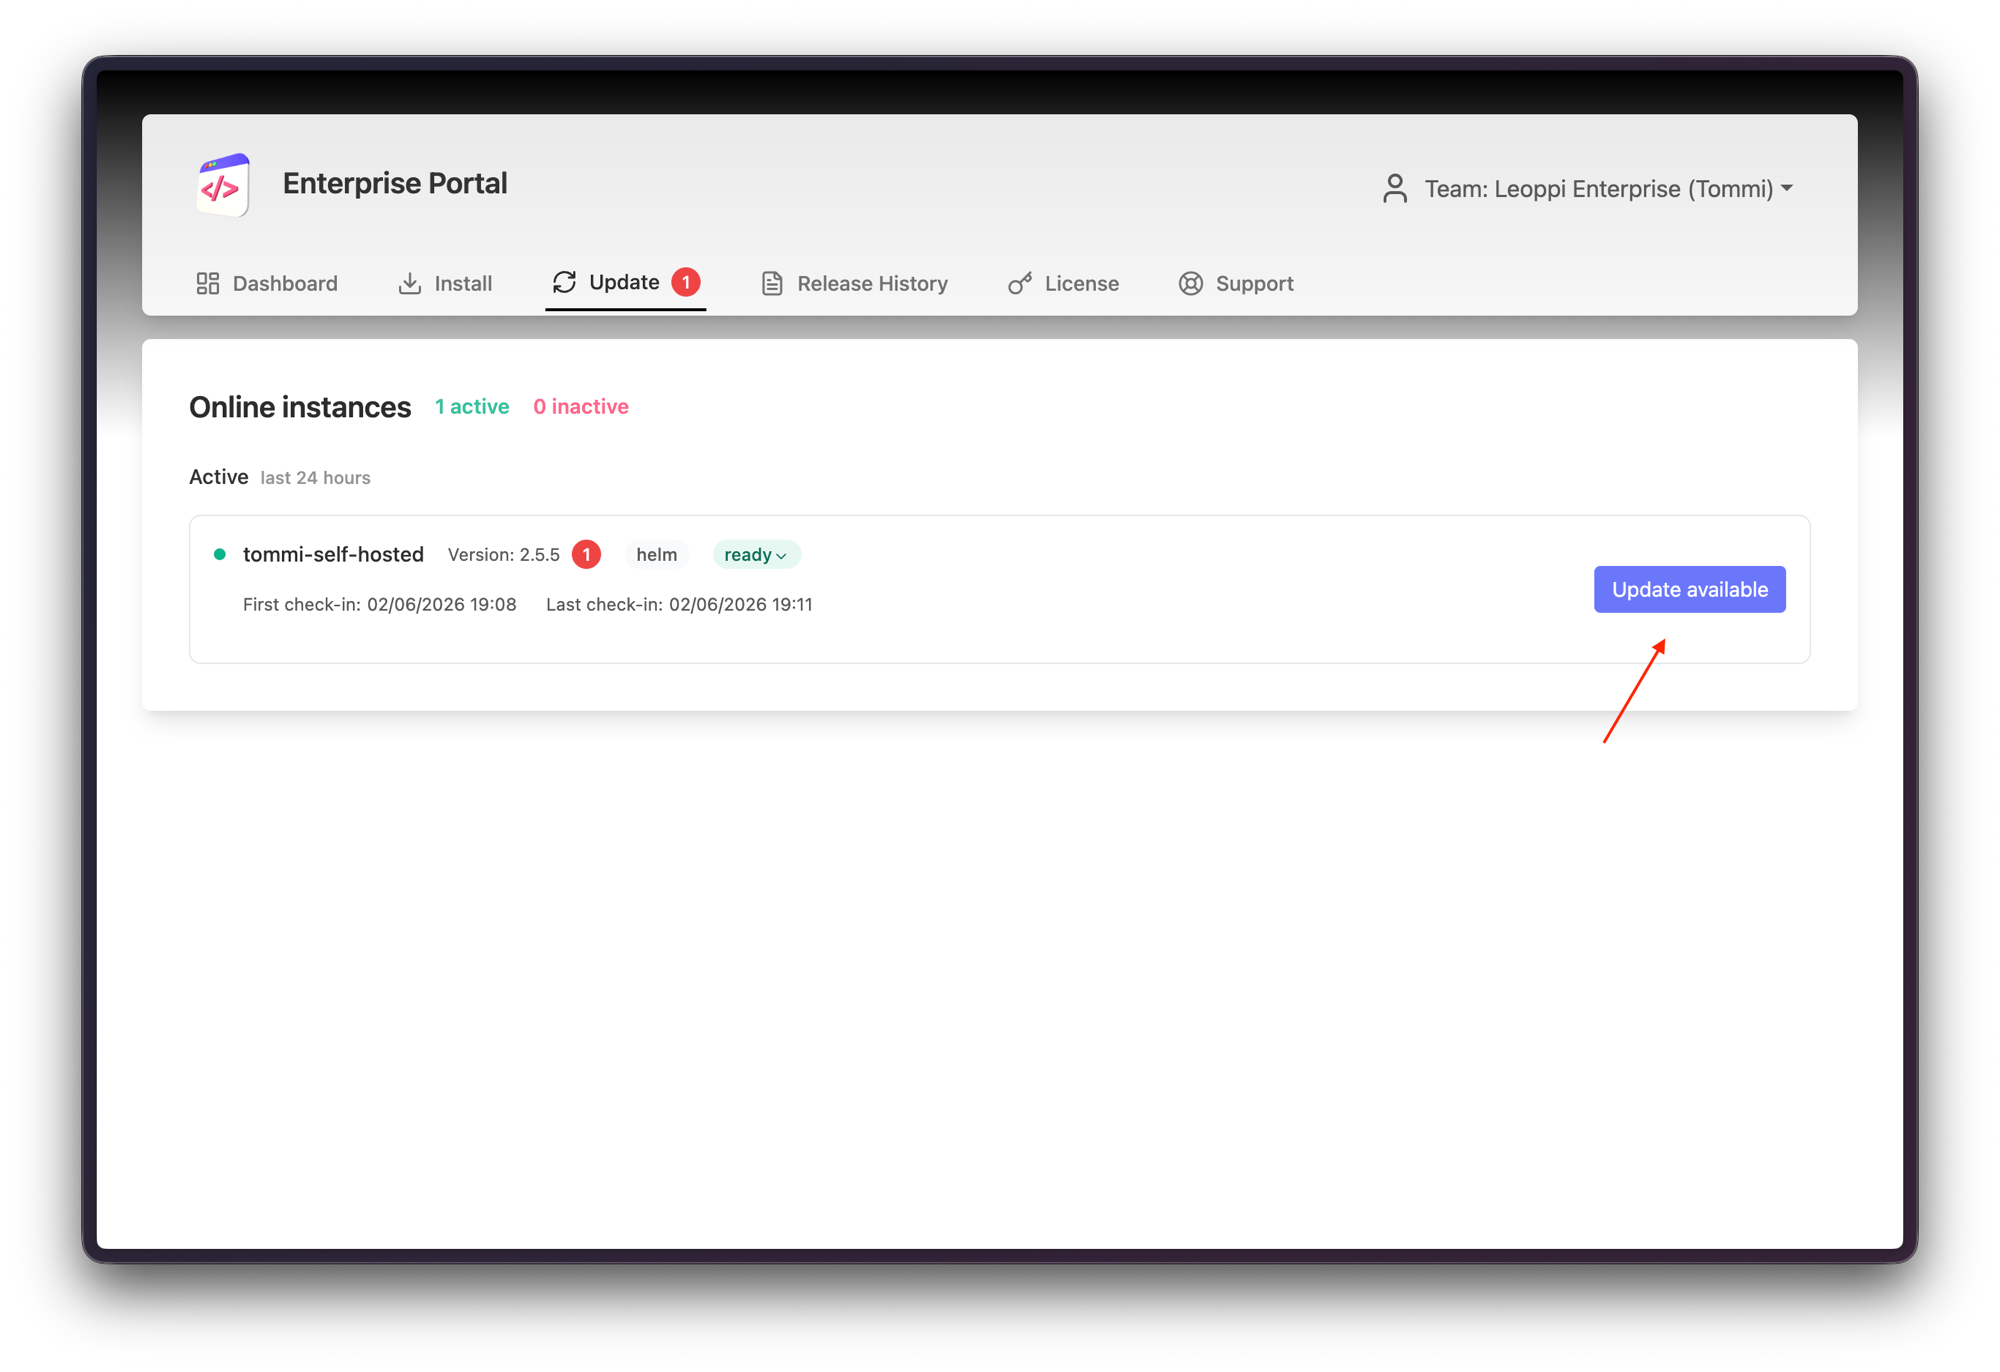Open the Team: Leoppi Enterprise dropdown
Image resolution: width=2000 pixels, height=1372 pixels.
(x=1588, y=188)
